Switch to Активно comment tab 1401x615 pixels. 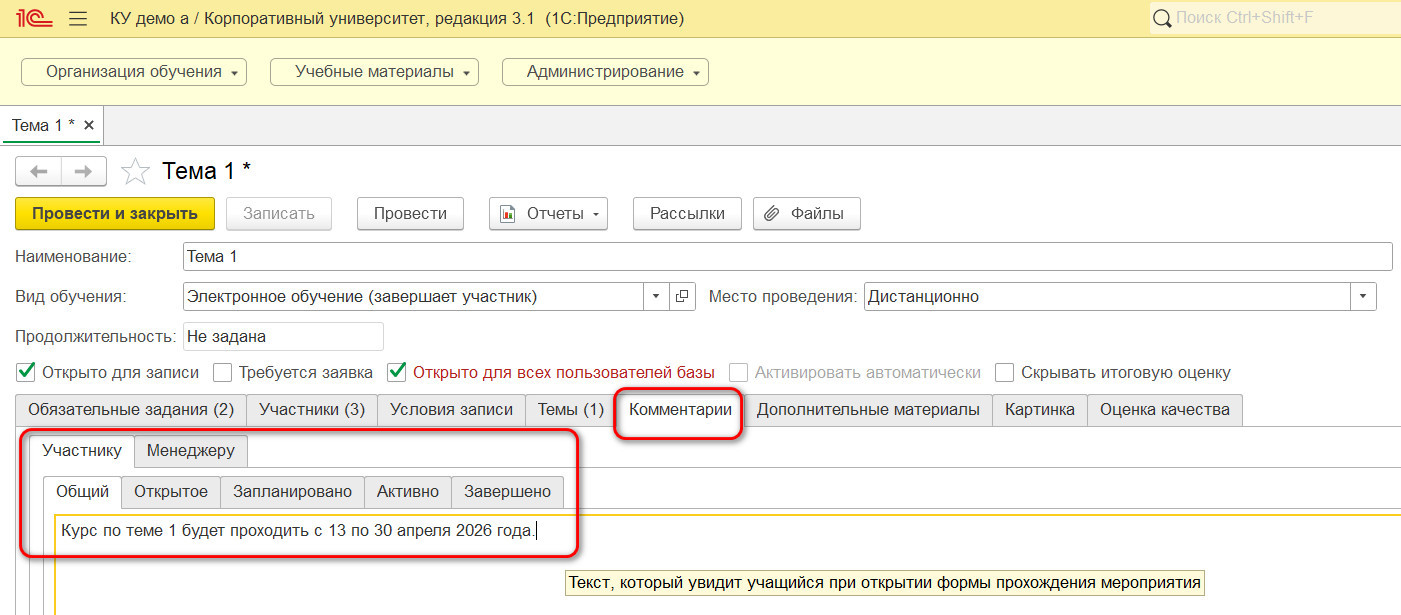point(408,491)
